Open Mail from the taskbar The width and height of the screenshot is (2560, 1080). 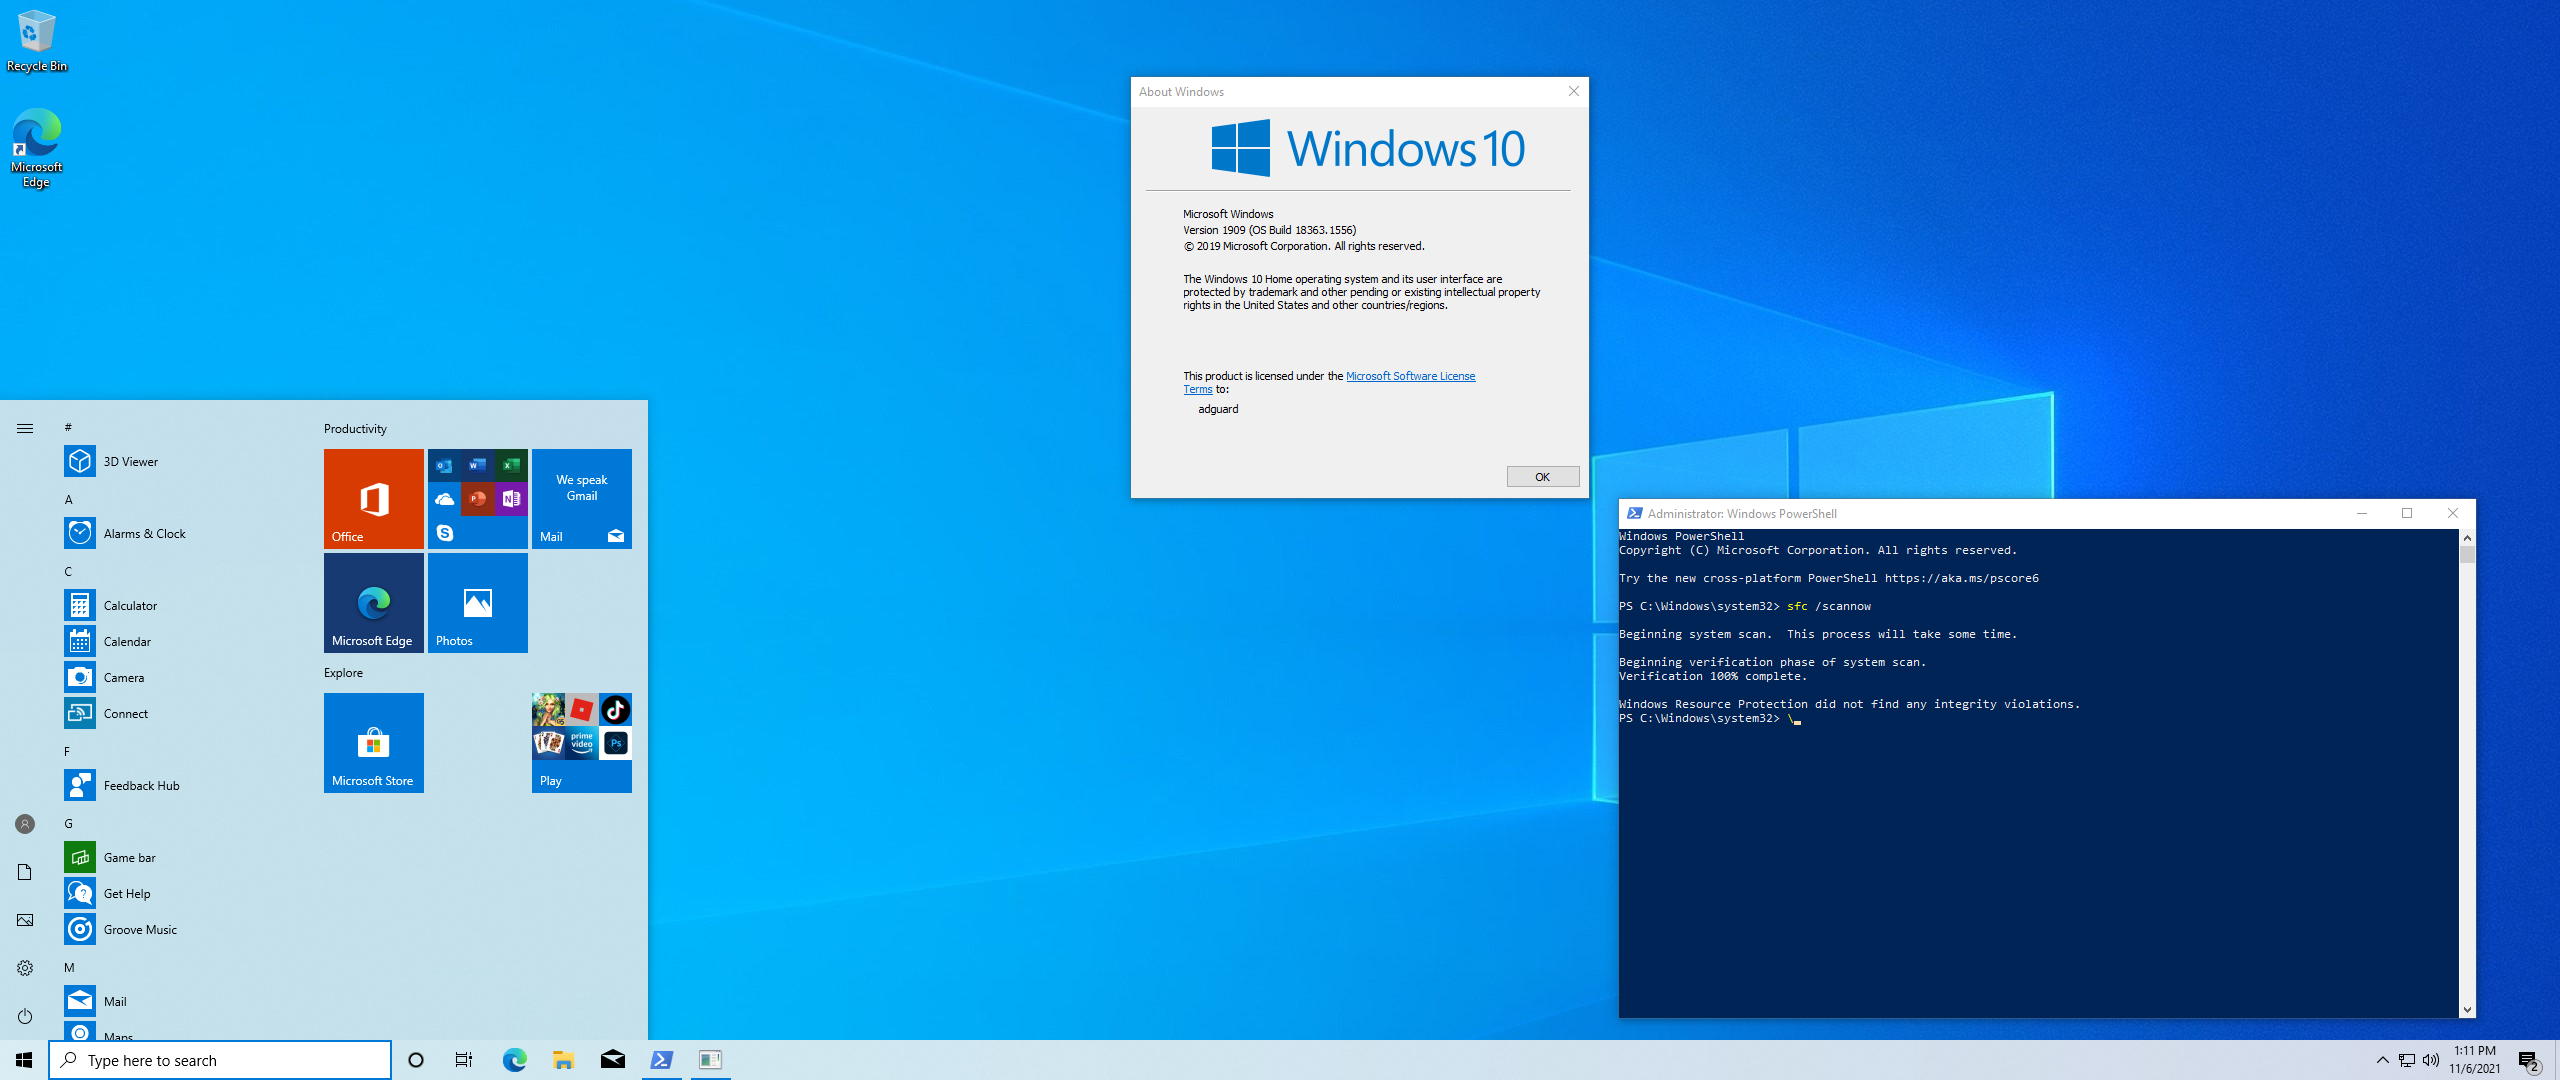pos(612,1060)
